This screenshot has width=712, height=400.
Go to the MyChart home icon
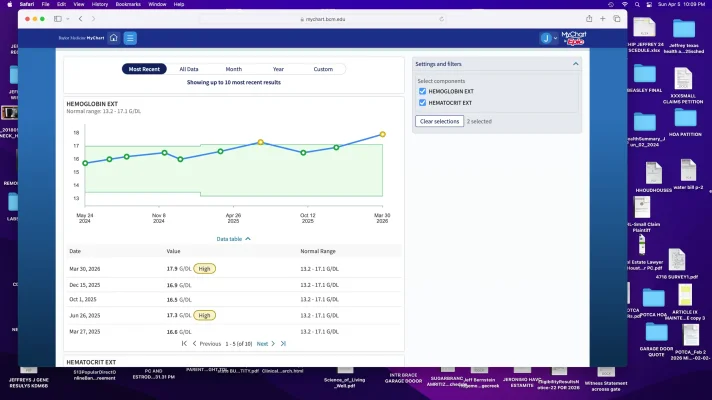coord(114,38)
